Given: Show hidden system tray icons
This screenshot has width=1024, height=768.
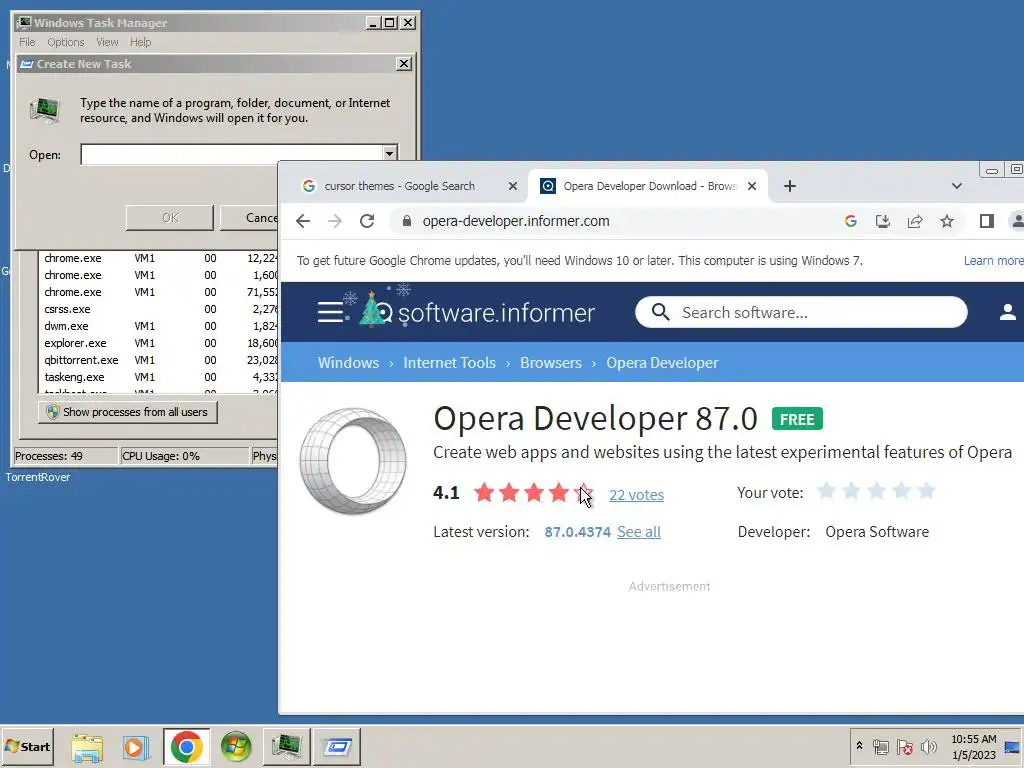Looking at the screenshot, I should tap(859, 746).
